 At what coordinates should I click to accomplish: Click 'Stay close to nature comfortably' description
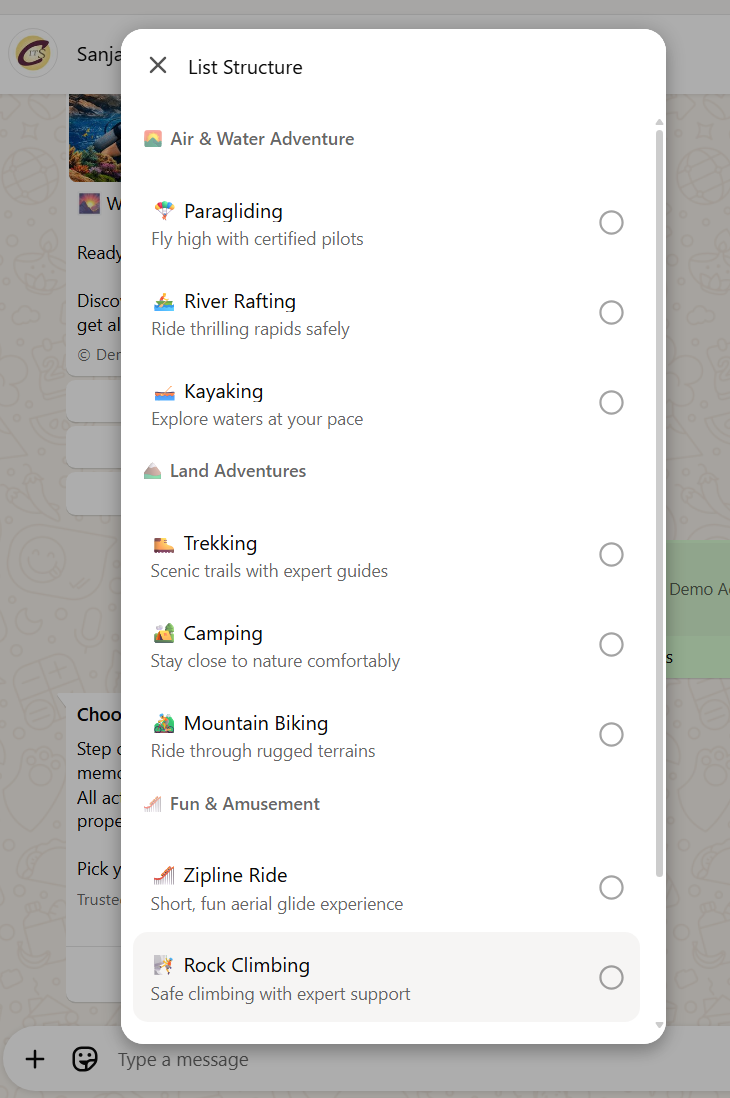[x=275, y=661]
